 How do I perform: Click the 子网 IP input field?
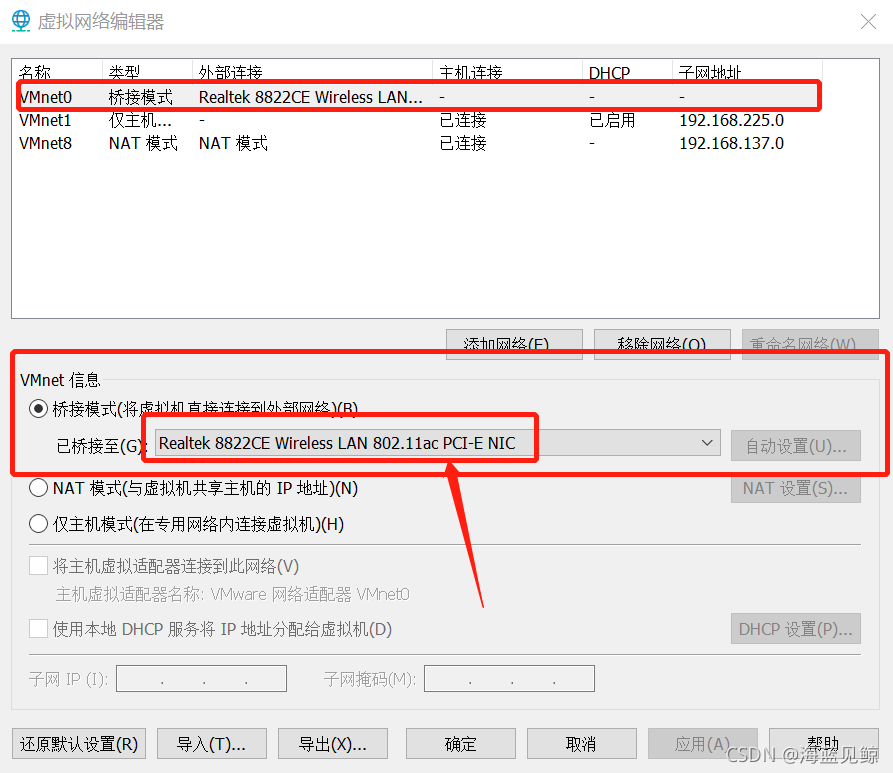[202, 678]
